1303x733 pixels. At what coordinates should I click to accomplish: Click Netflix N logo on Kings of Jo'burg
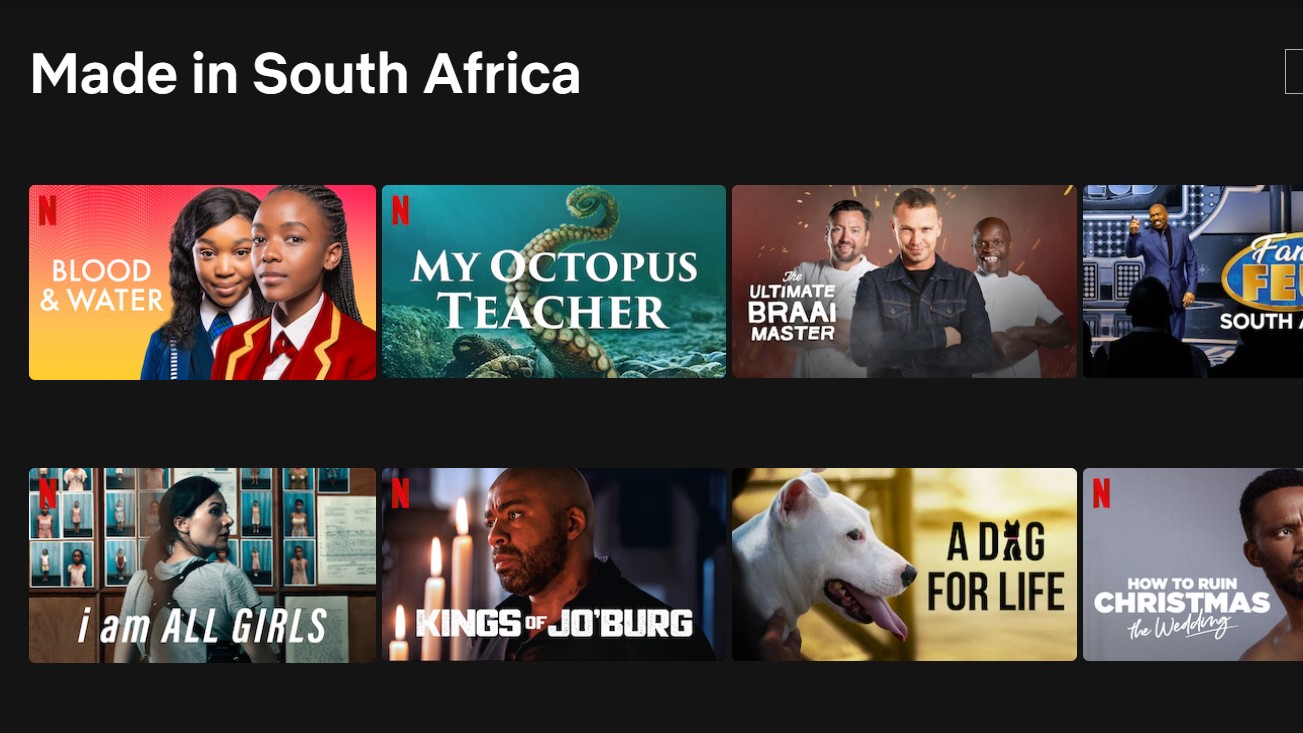[400, 493]
